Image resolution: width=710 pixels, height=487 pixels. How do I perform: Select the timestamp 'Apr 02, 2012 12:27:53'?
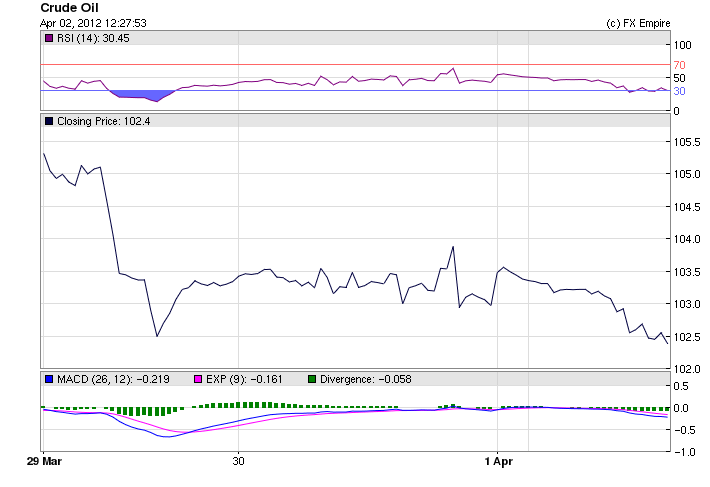[x=93, y=23]
